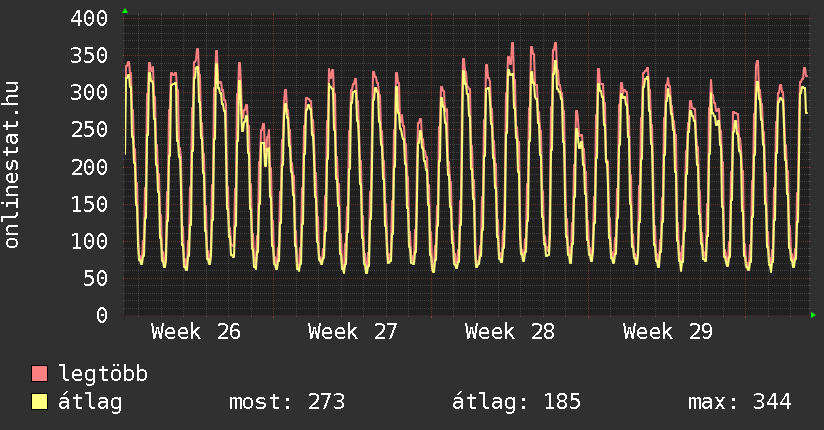Image resolution: width=824 pixels, height=430 pixels.
Task: Click the pink legtöbb legend swatch
Action: point(39,374)
